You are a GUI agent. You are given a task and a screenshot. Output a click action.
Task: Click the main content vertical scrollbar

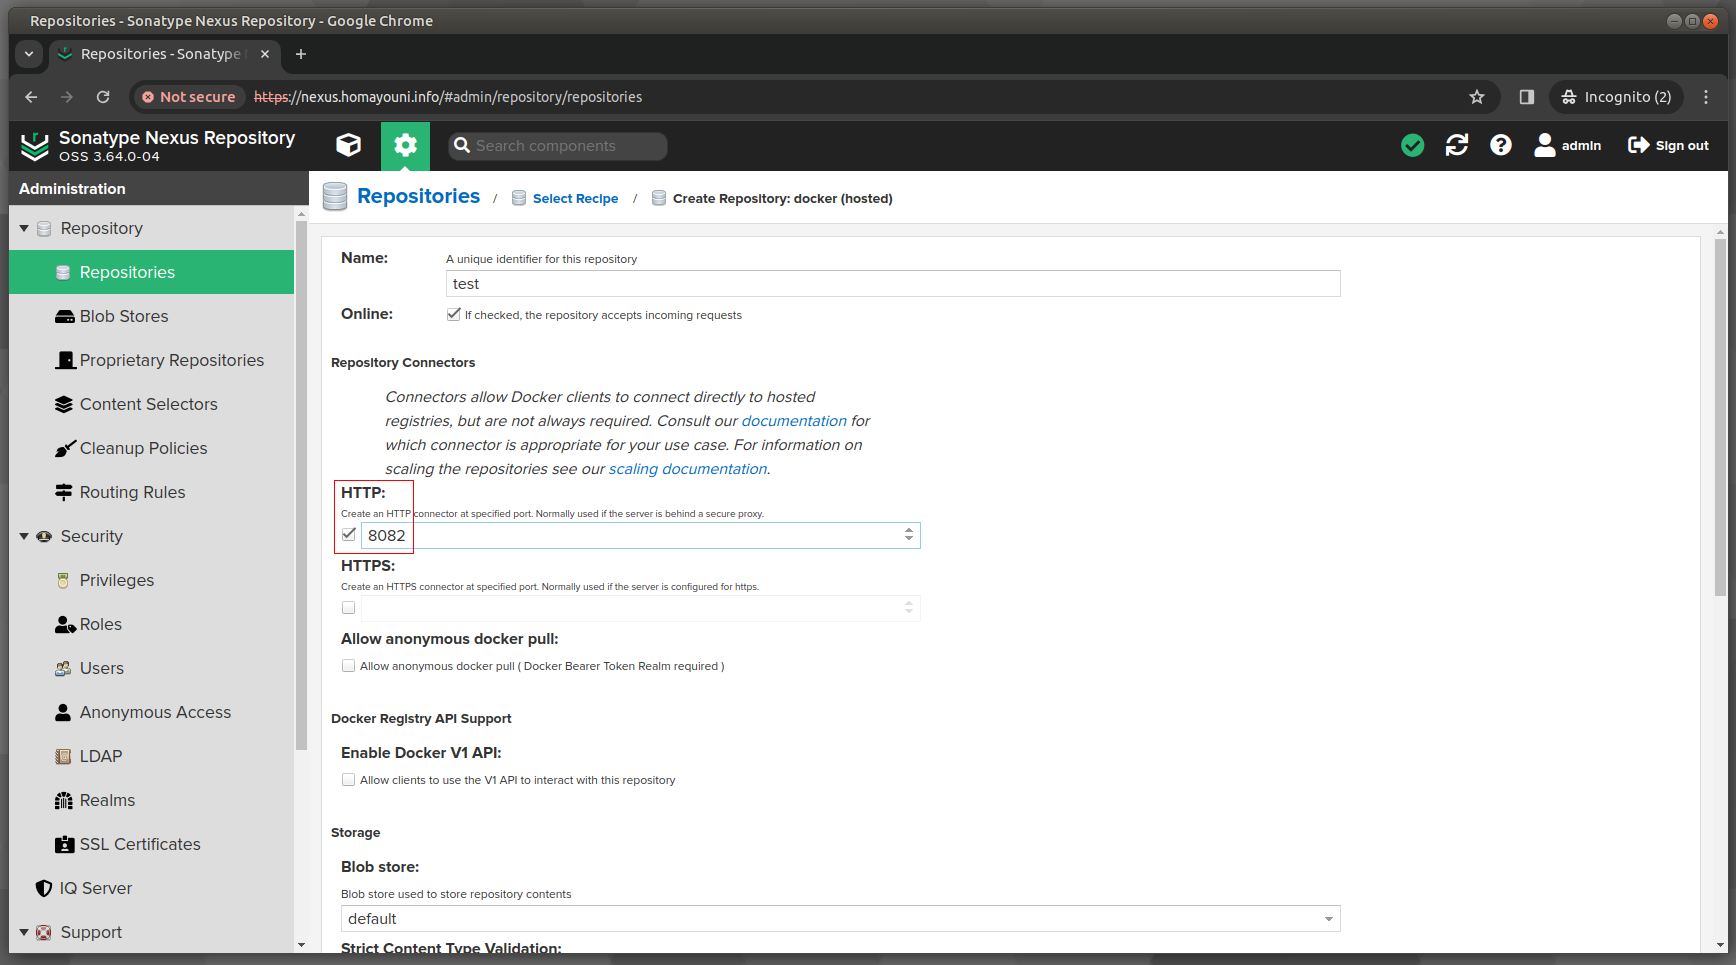[x=1720, y=420]
